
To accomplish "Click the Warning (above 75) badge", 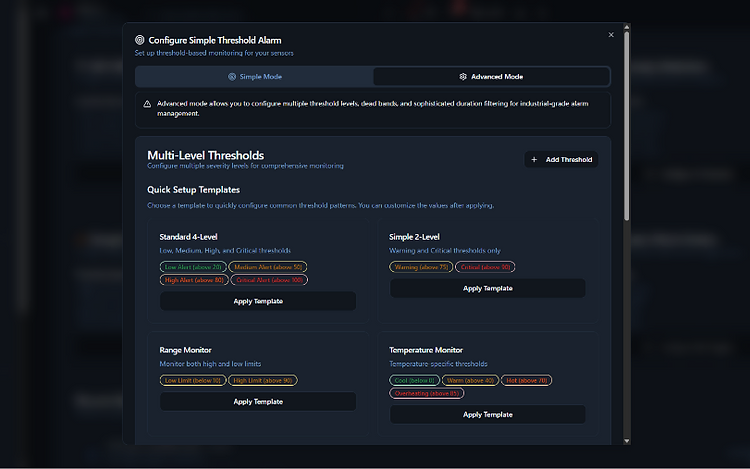I will pyautogui.click(x=421, y=267).
